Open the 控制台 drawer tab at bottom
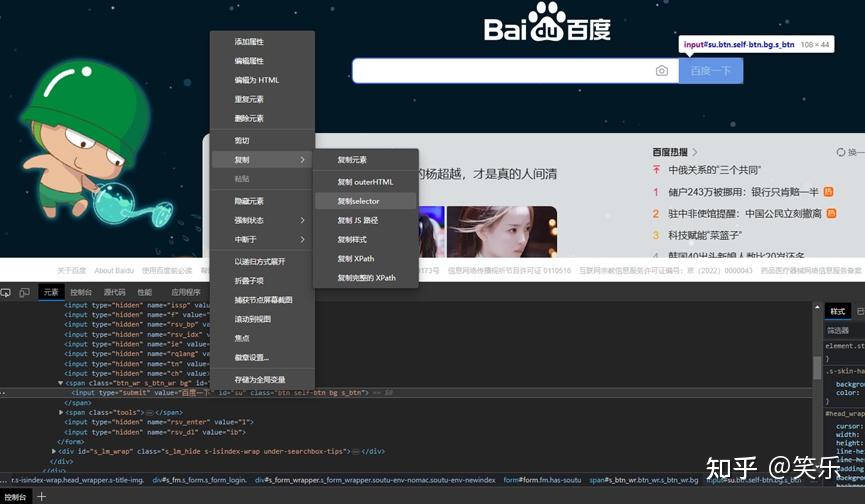Screen dimensions: 865x504 (x=15, y=497)
